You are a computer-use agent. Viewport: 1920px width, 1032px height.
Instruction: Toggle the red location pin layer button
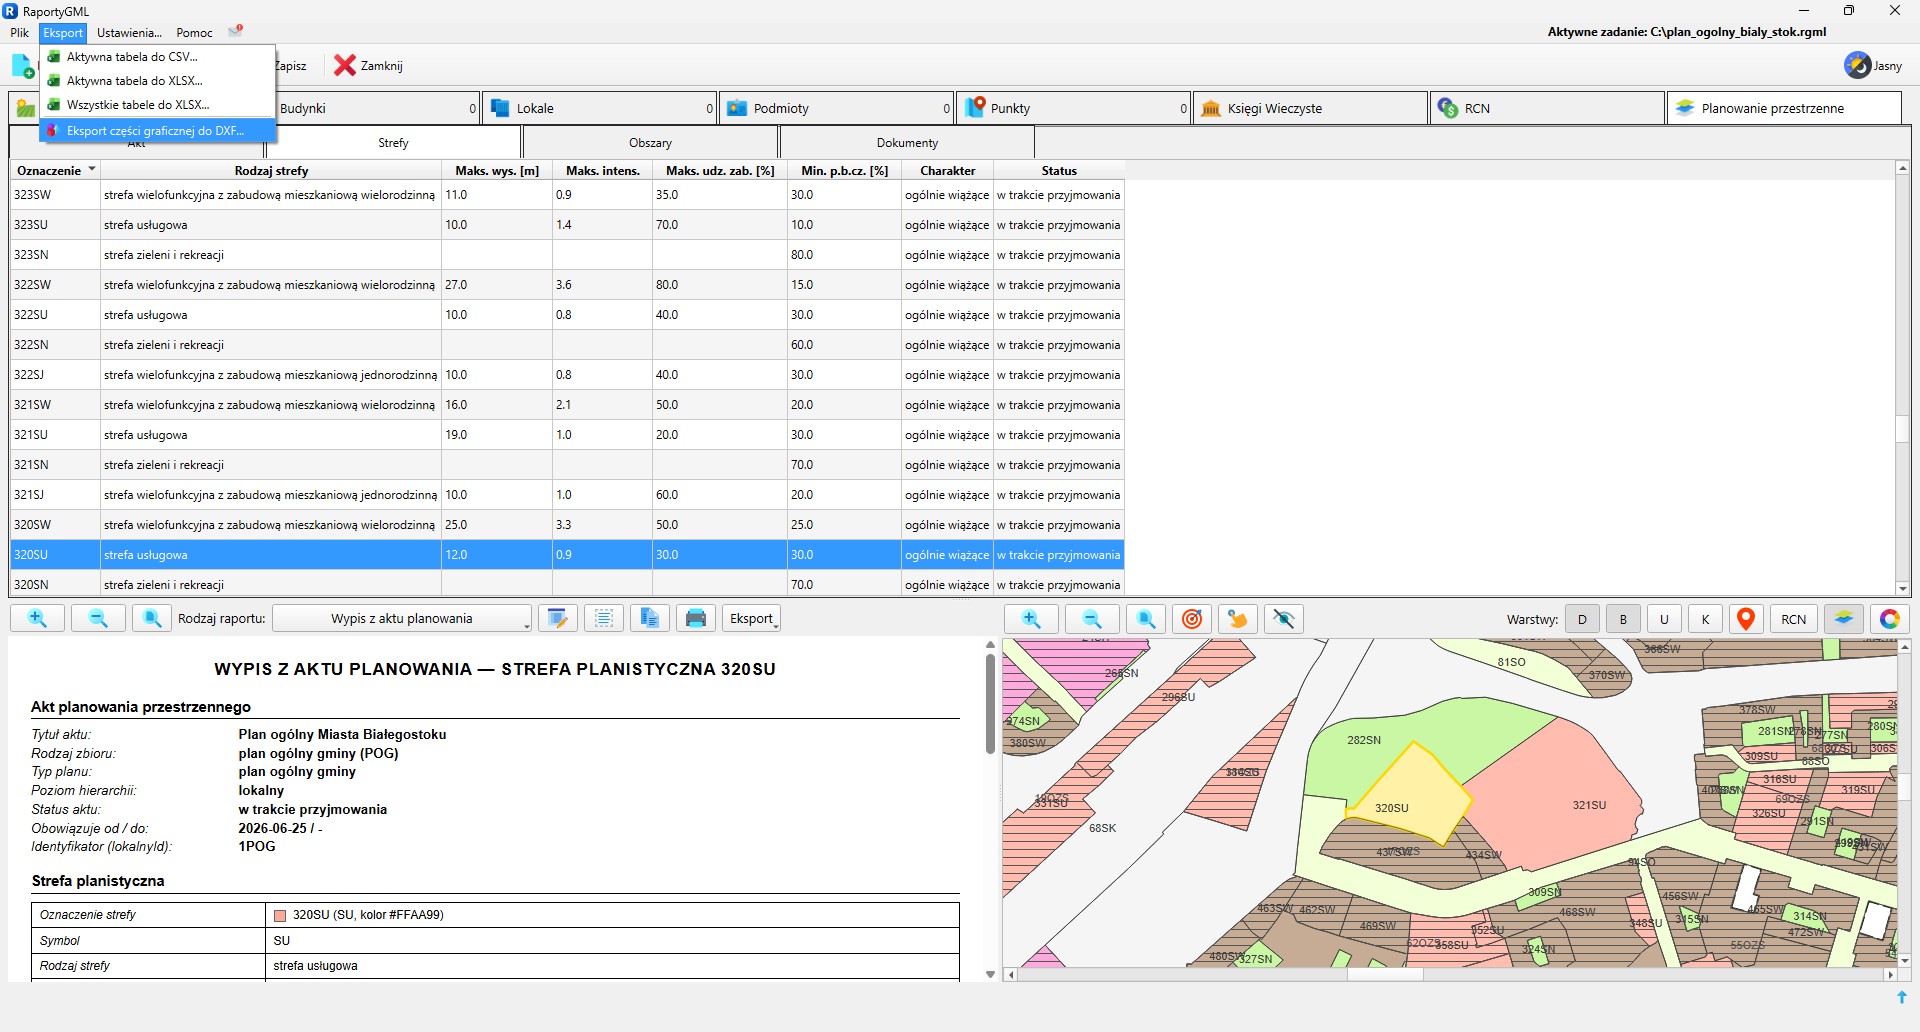tap(1746, 619)
